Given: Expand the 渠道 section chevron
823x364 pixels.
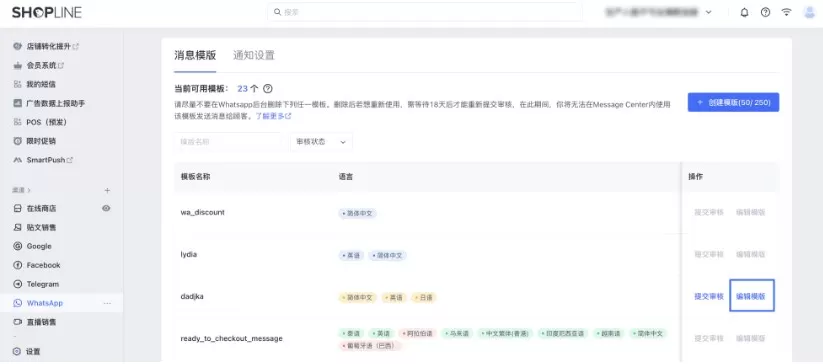Looking at the screenshot, I should point(29,190).
